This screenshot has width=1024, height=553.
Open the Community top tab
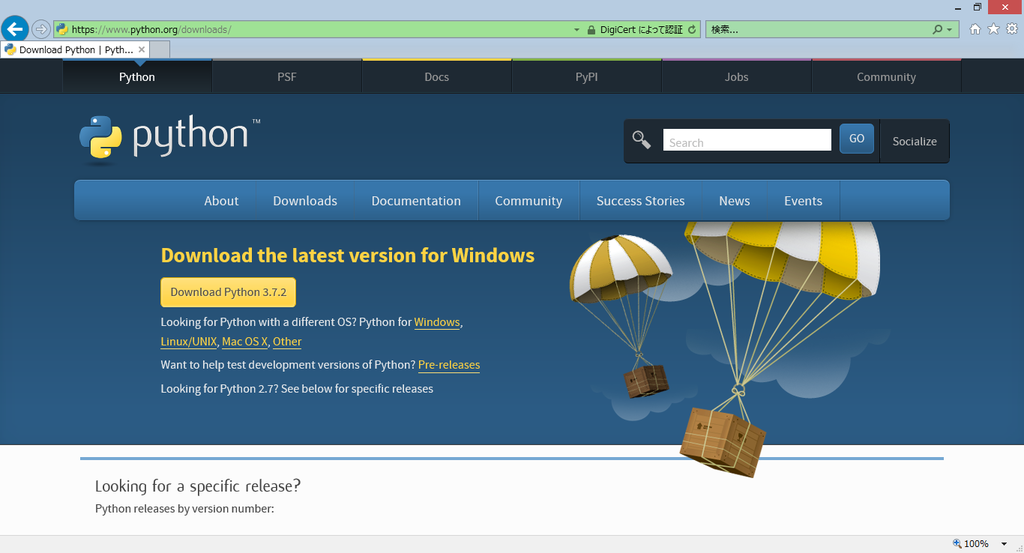886,77
